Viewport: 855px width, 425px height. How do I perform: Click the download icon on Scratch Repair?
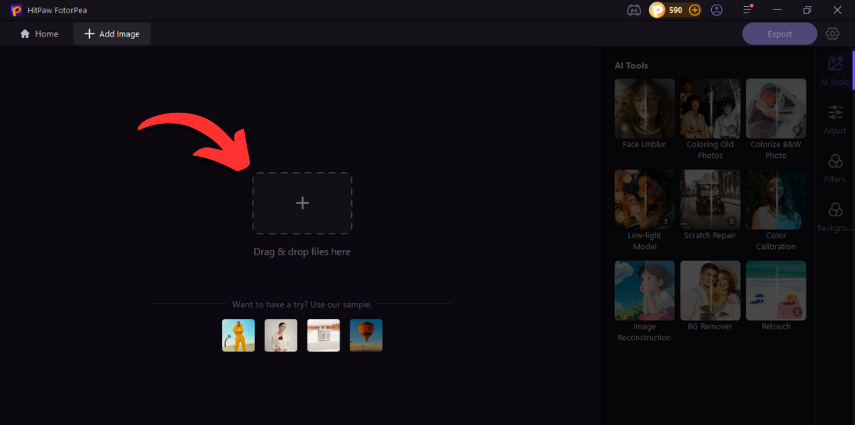coord(732,221)
